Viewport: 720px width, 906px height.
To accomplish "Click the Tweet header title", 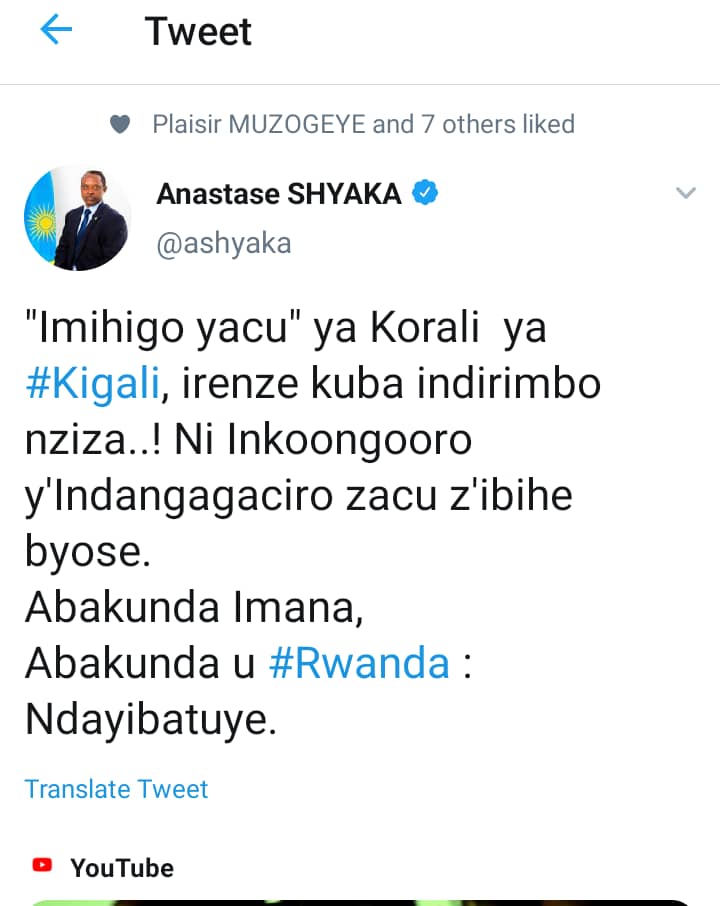I will tap(198, 31).
